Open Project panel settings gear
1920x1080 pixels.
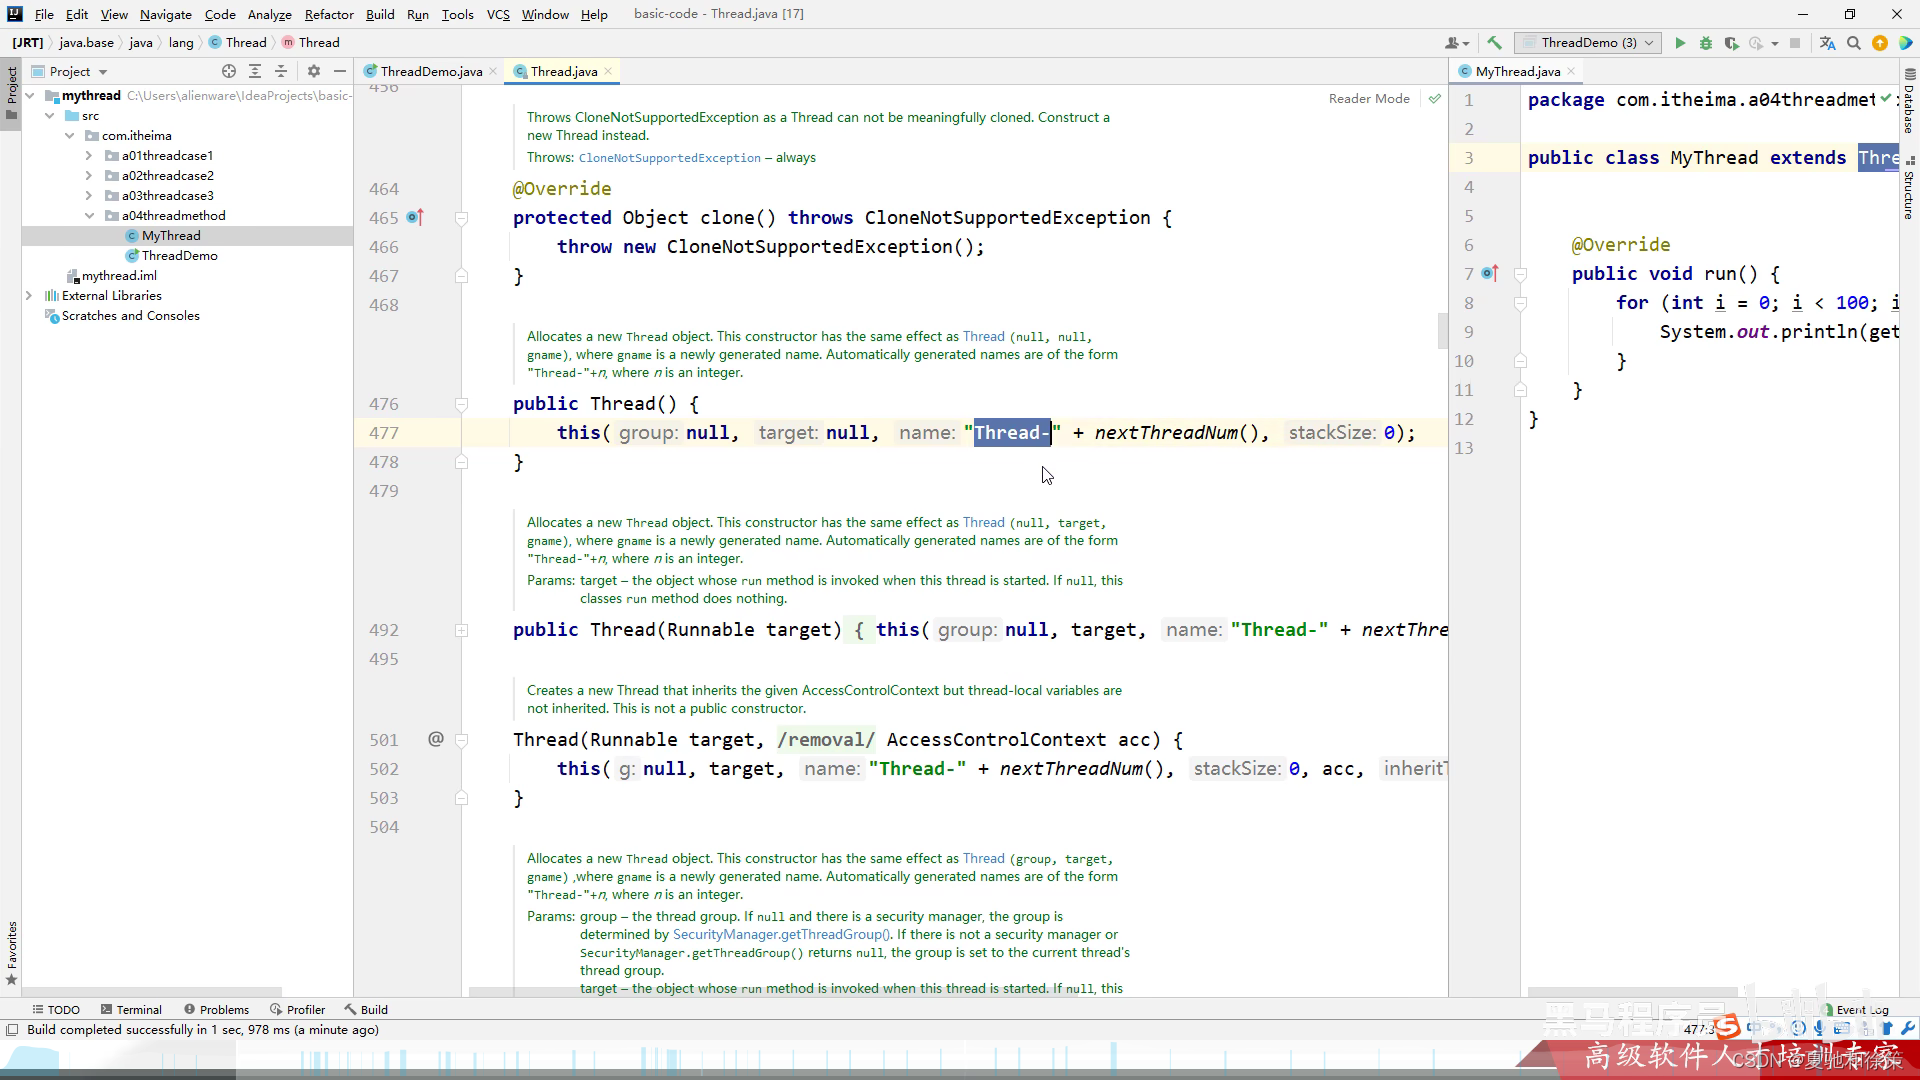pyautogui.click(x=314, y=71)
